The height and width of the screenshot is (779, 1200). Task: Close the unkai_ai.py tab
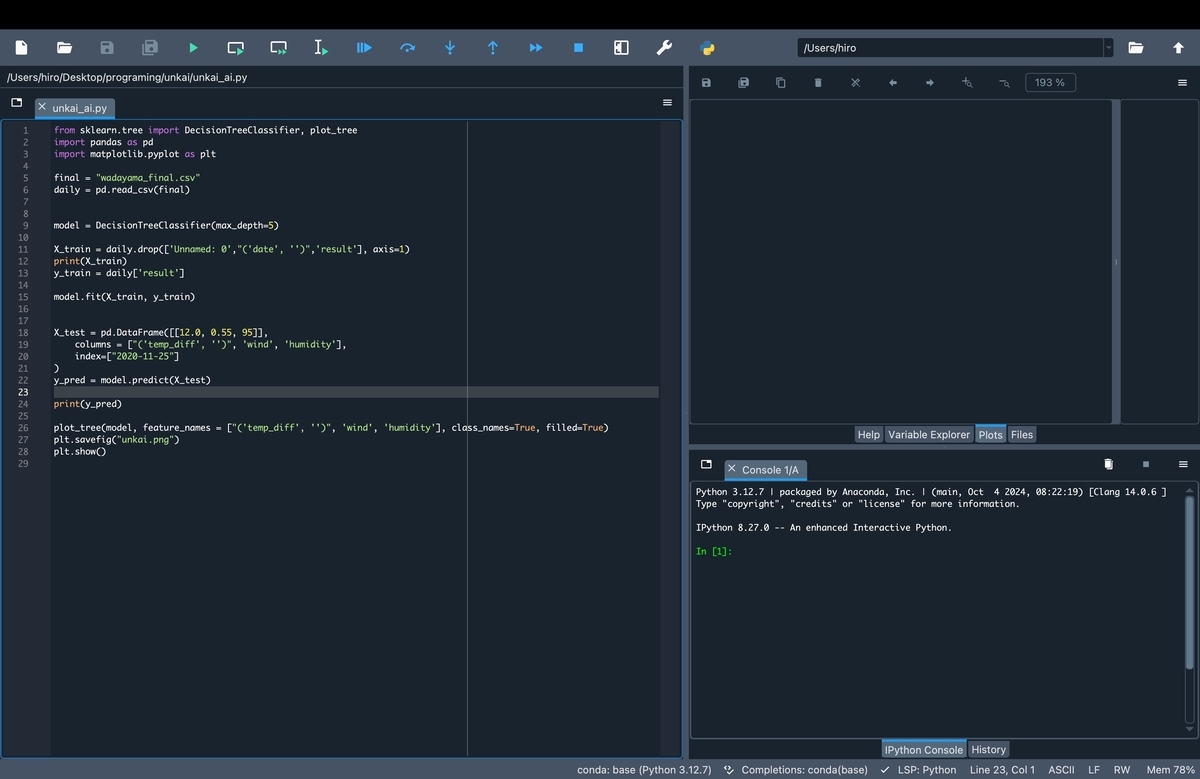[x=42, y=106]
